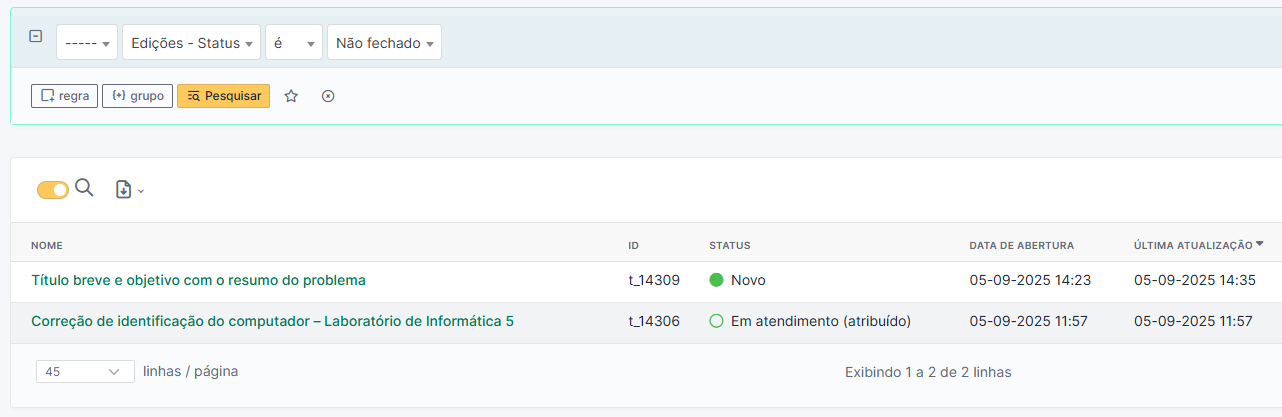Toggle the yellow search display switch
Screen dimensions: 1282x417
52,189
